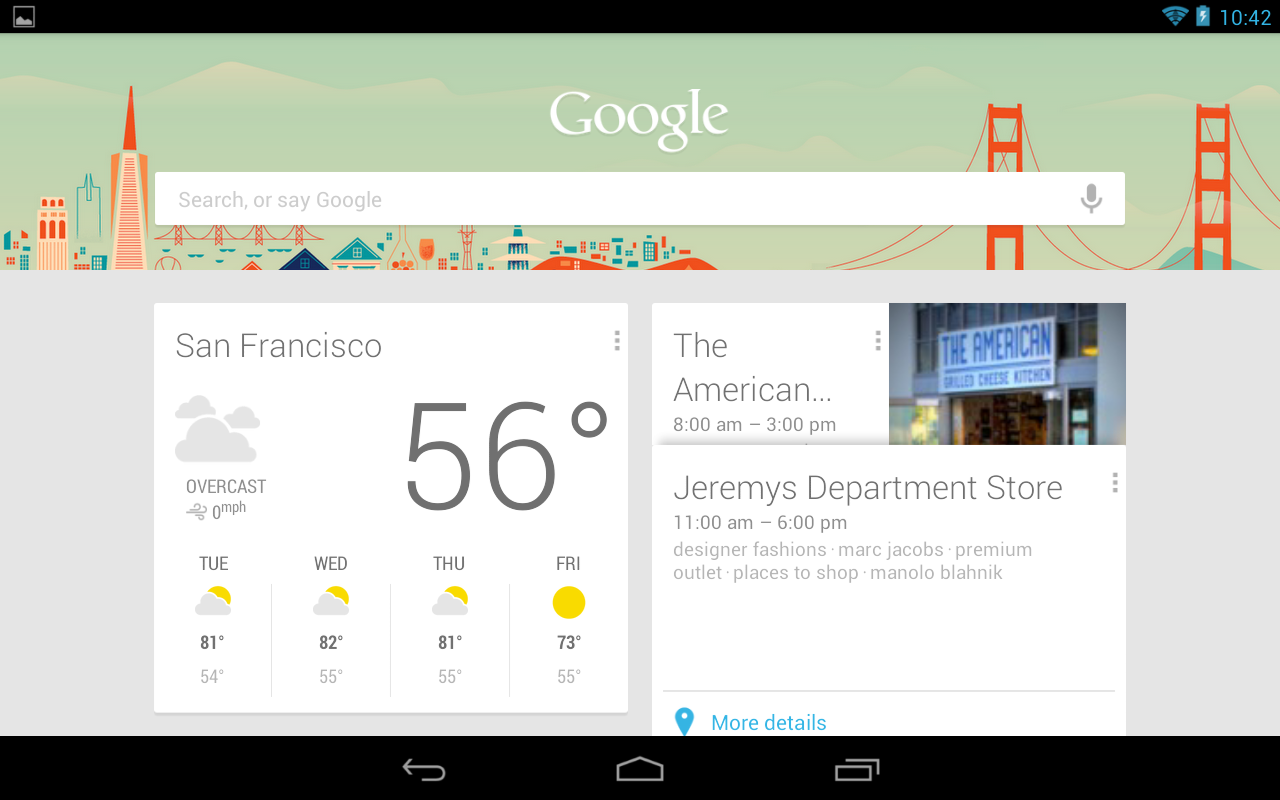Select the Friday sunny forecast icon

569,603
